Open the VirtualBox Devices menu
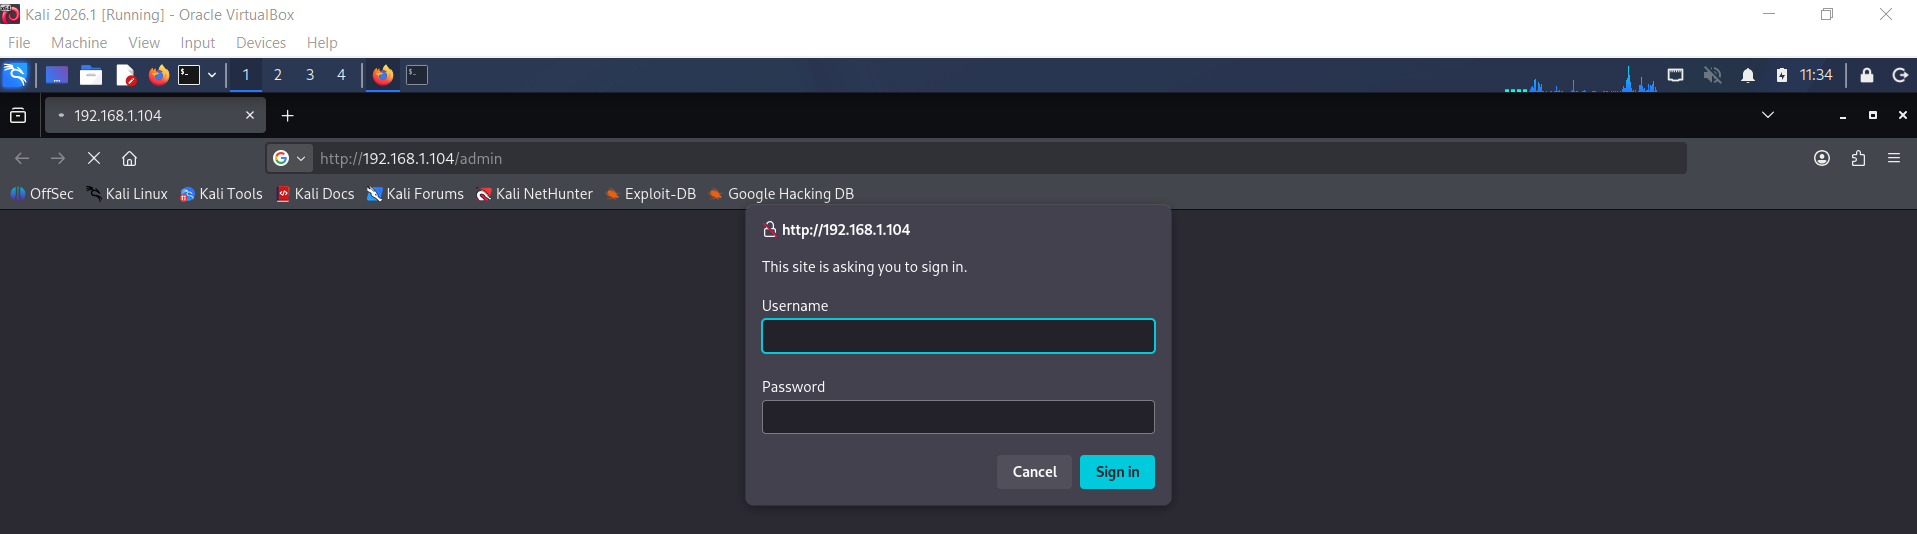The width and height of the screenshot is (1917, 534). pos(261,43)
